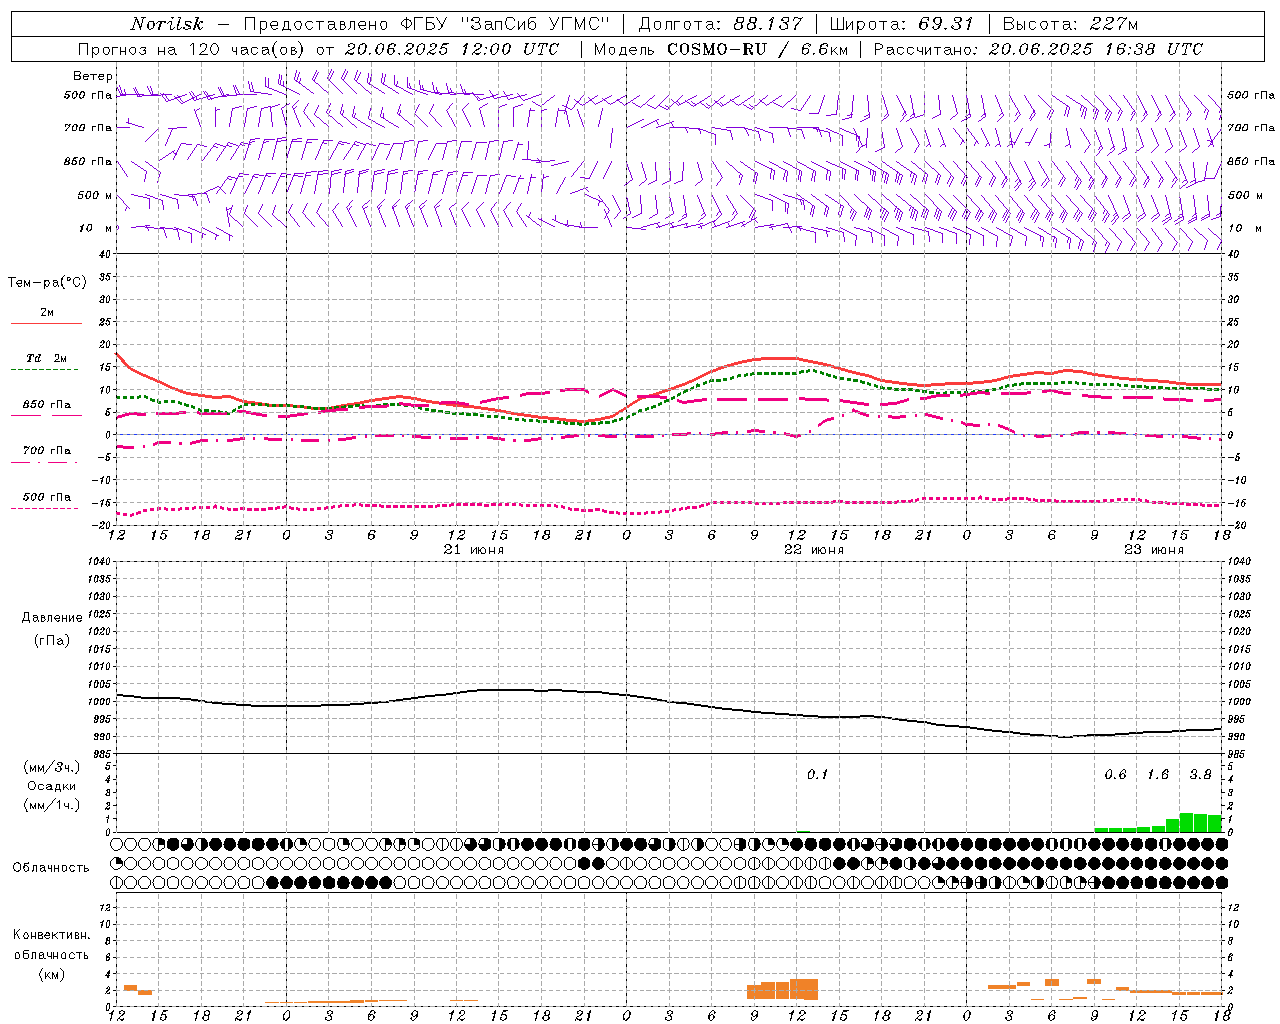Click the '23 июня' date label

(x=1154, y=550)
